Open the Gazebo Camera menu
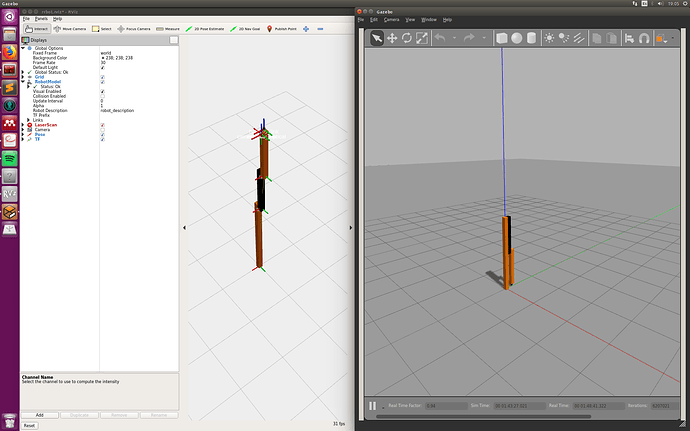Viewport: 690px width, 431px height. click(x=391, y=20)
